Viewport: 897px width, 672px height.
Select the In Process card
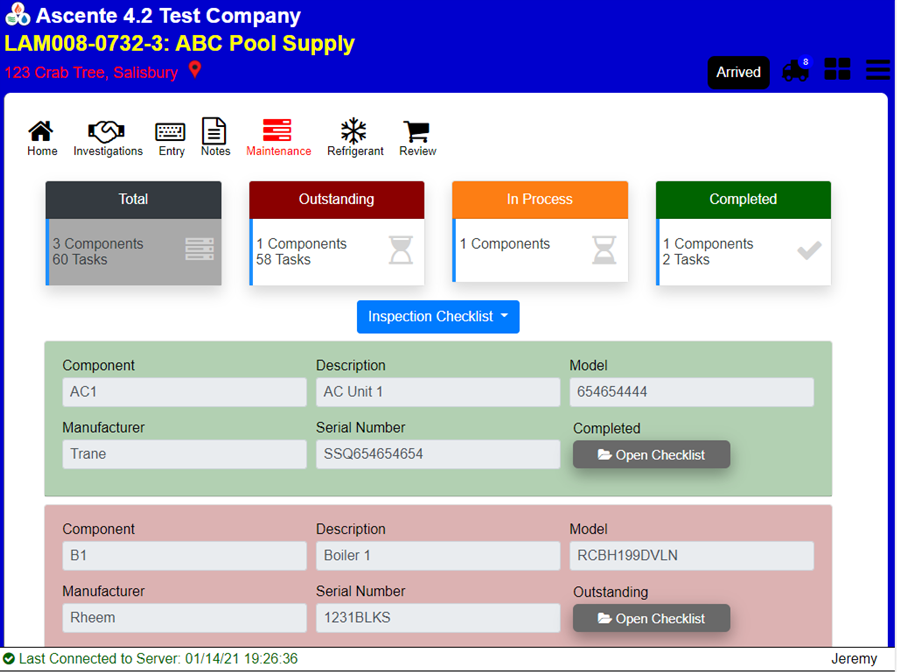(540, 234)
